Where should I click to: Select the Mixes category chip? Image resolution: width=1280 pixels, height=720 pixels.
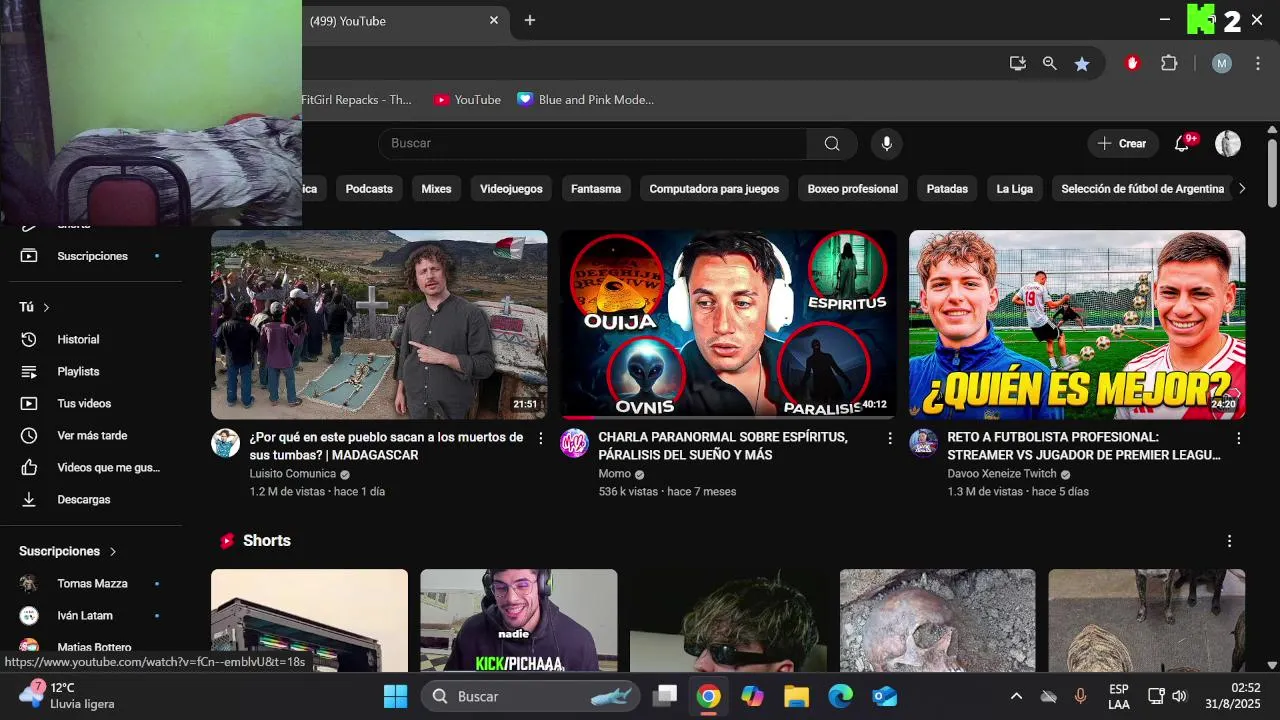pyautogui.click(x=436, y=188)
